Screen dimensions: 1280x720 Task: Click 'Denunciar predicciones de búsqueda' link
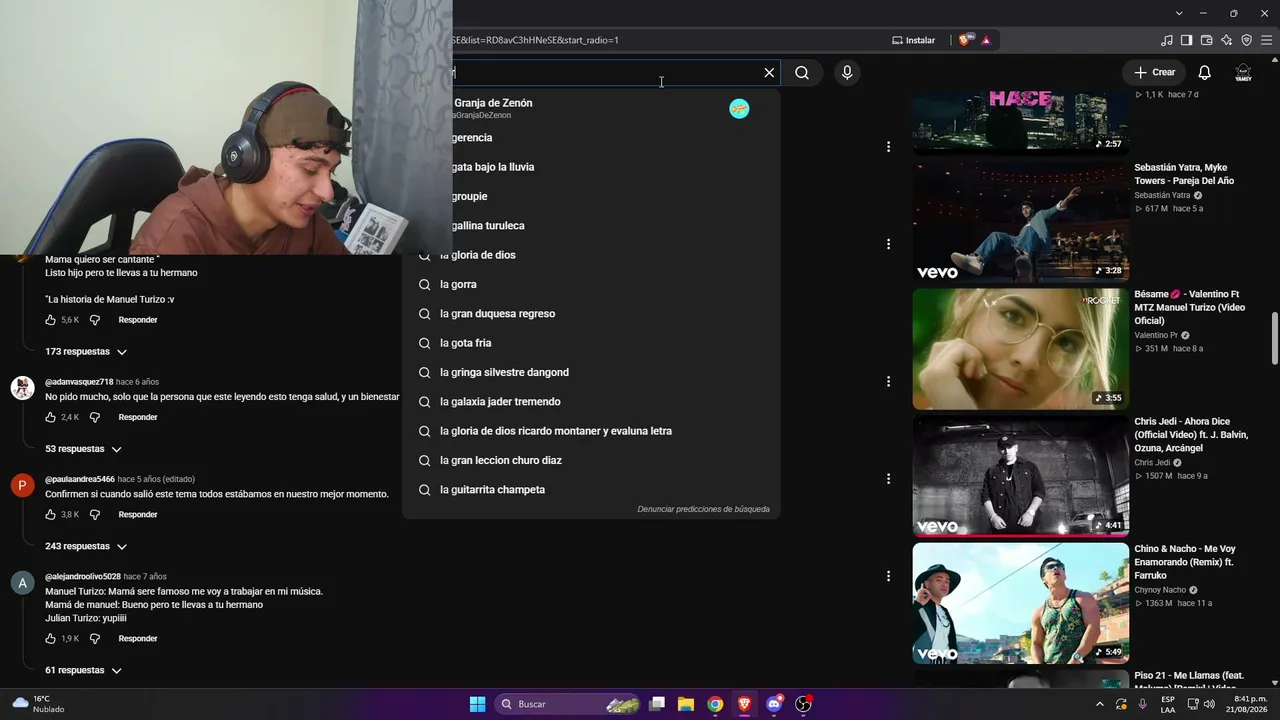coord(704,509)
